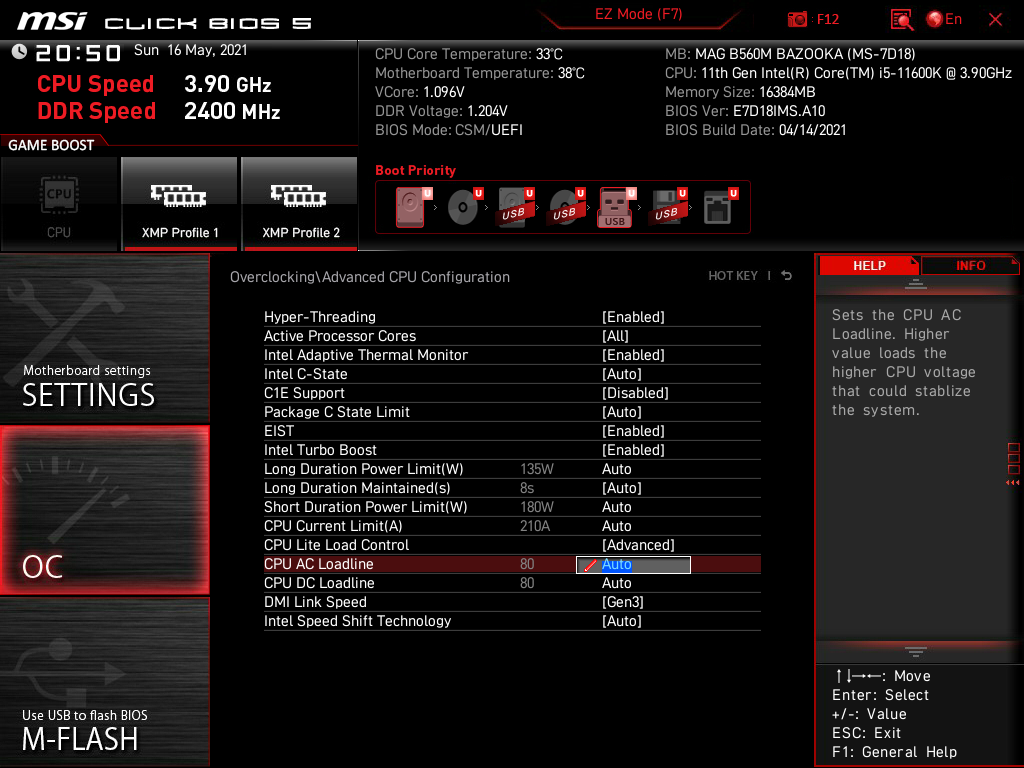Screen dimensions: 1024x768
Task: Click the 135W long duration value
Action: point(536,469)
